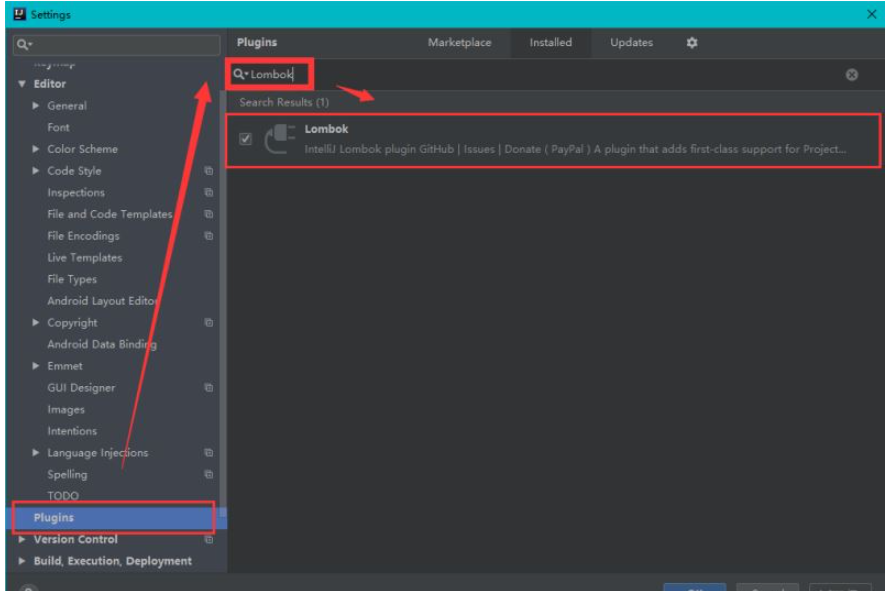Clear the Lombok plugin search text

[851, 74]
